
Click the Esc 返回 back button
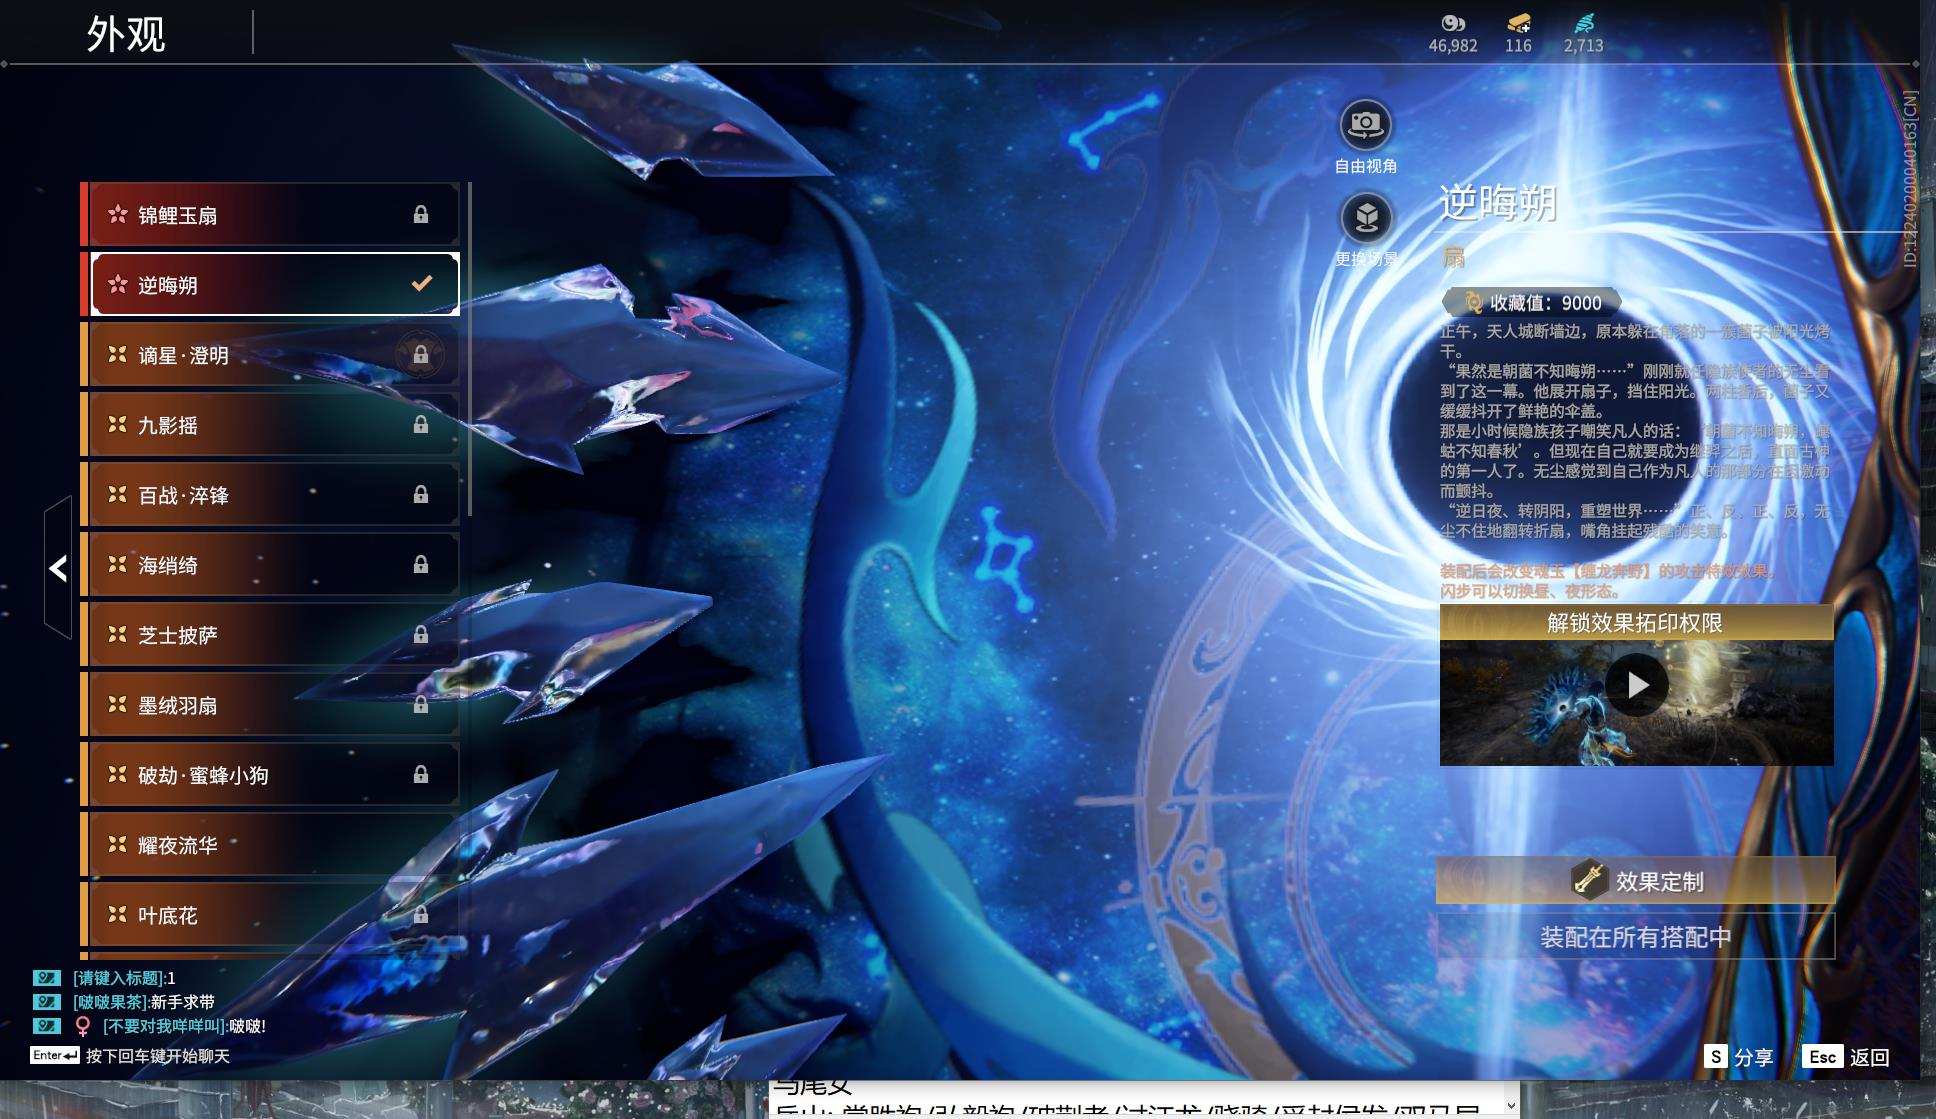click(1846, 1057)
